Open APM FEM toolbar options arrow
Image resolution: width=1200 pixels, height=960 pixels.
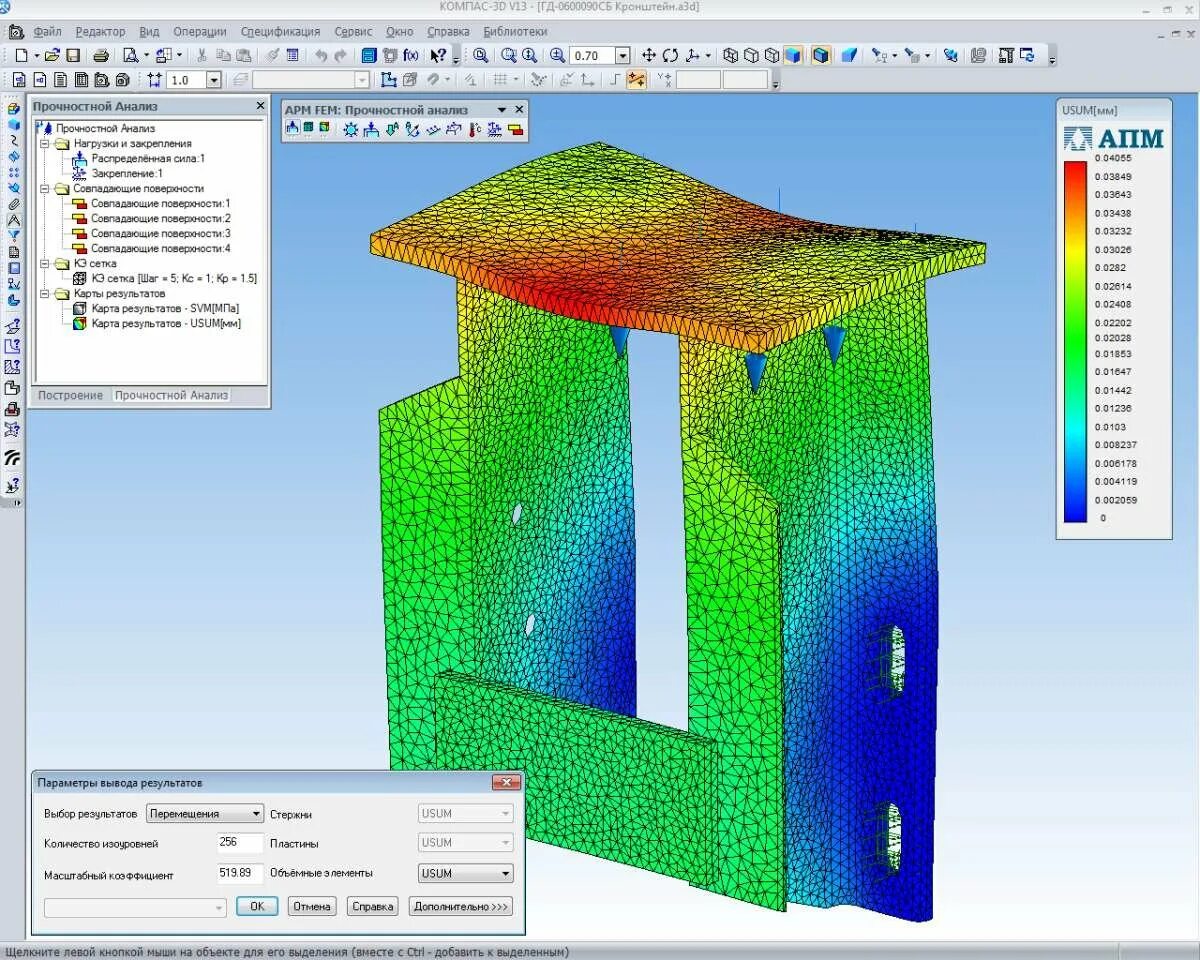coord(502,109)
